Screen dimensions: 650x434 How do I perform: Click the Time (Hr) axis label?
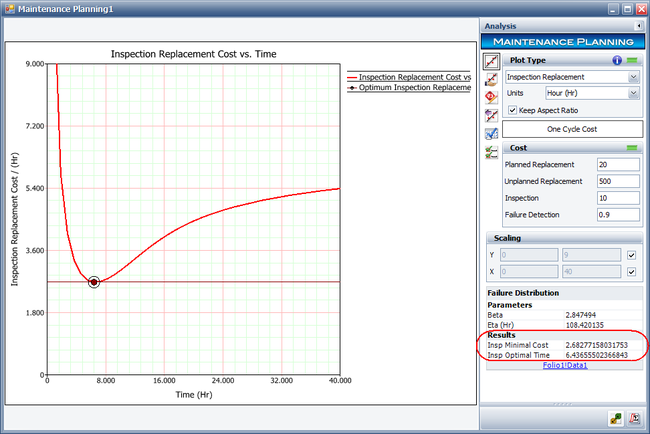[194, 395]
